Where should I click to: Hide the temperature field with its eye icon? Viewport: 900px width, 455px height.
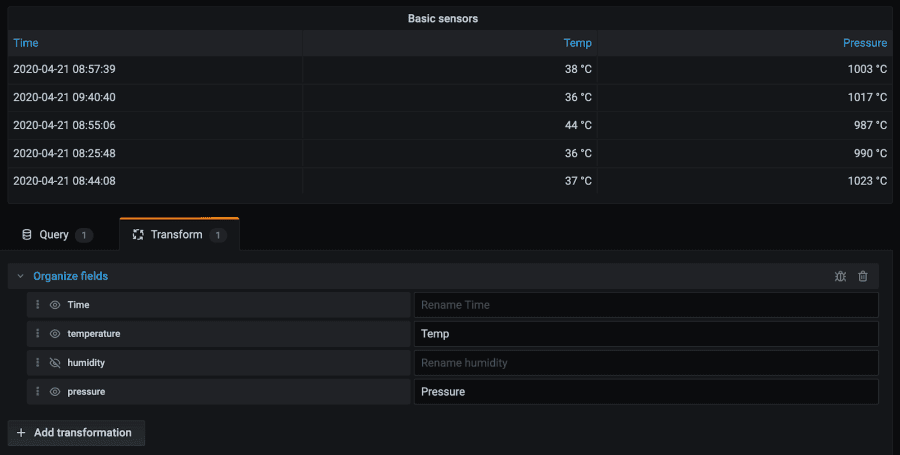point(55,334)
